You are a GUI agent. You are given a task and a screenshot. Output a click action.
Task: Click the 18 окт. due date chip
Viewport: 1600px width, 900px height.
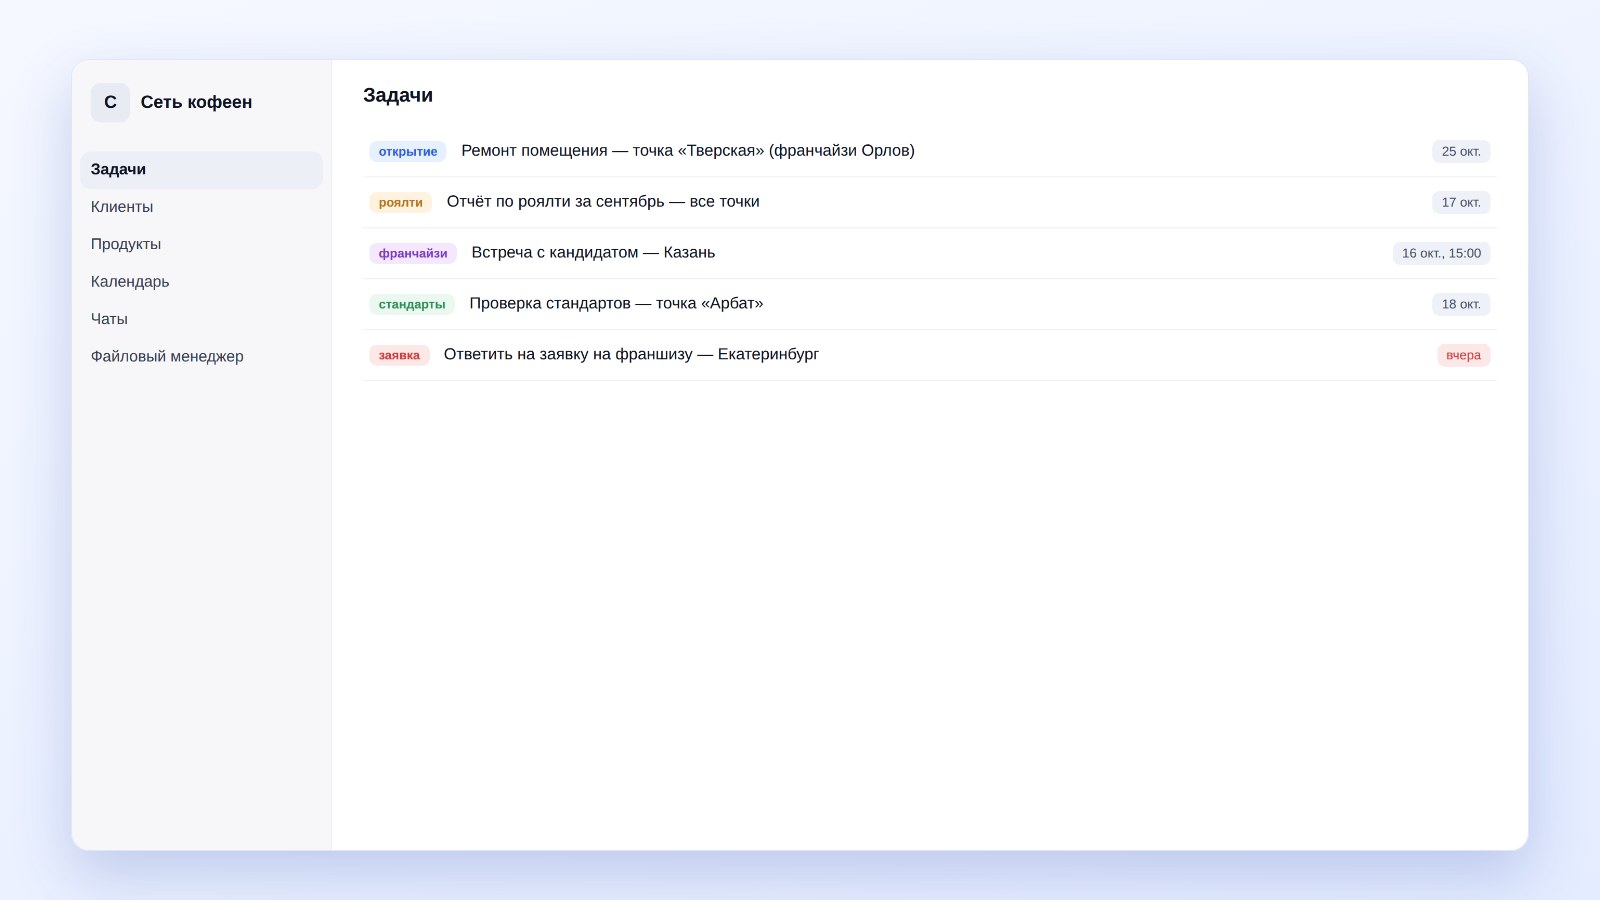1461,305
